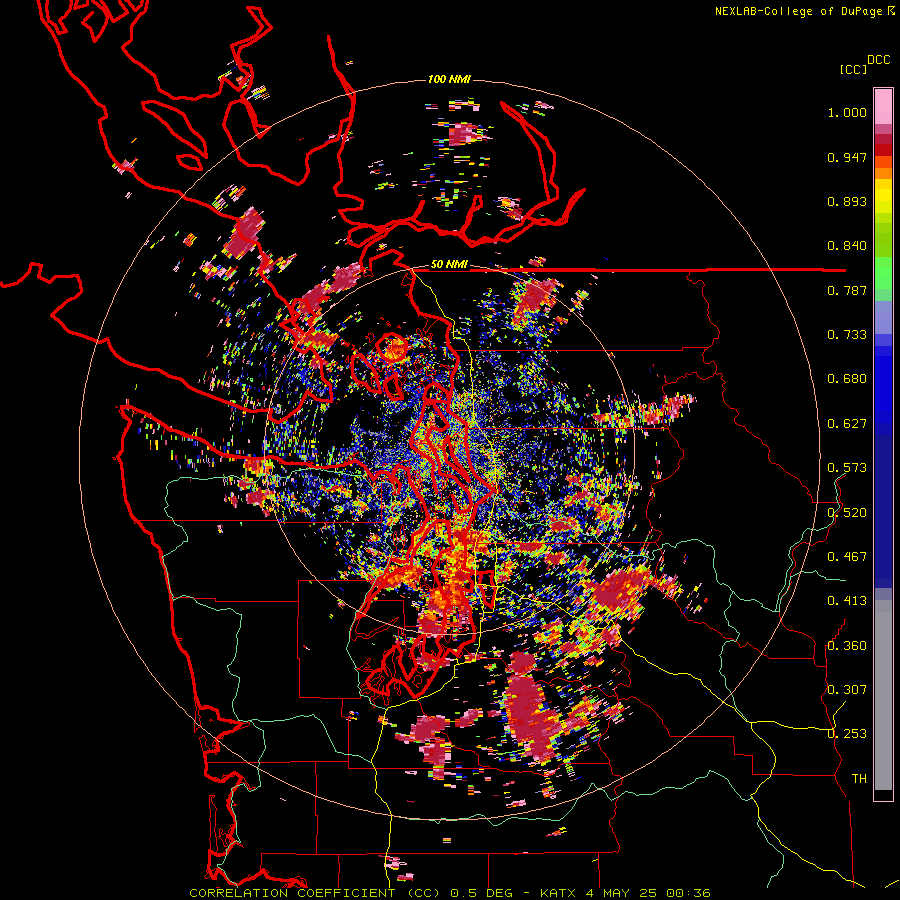This screenshot has height=900, width=900.
Task: Click the 50 NMI range ring label
Action: [x=449, y=264]
